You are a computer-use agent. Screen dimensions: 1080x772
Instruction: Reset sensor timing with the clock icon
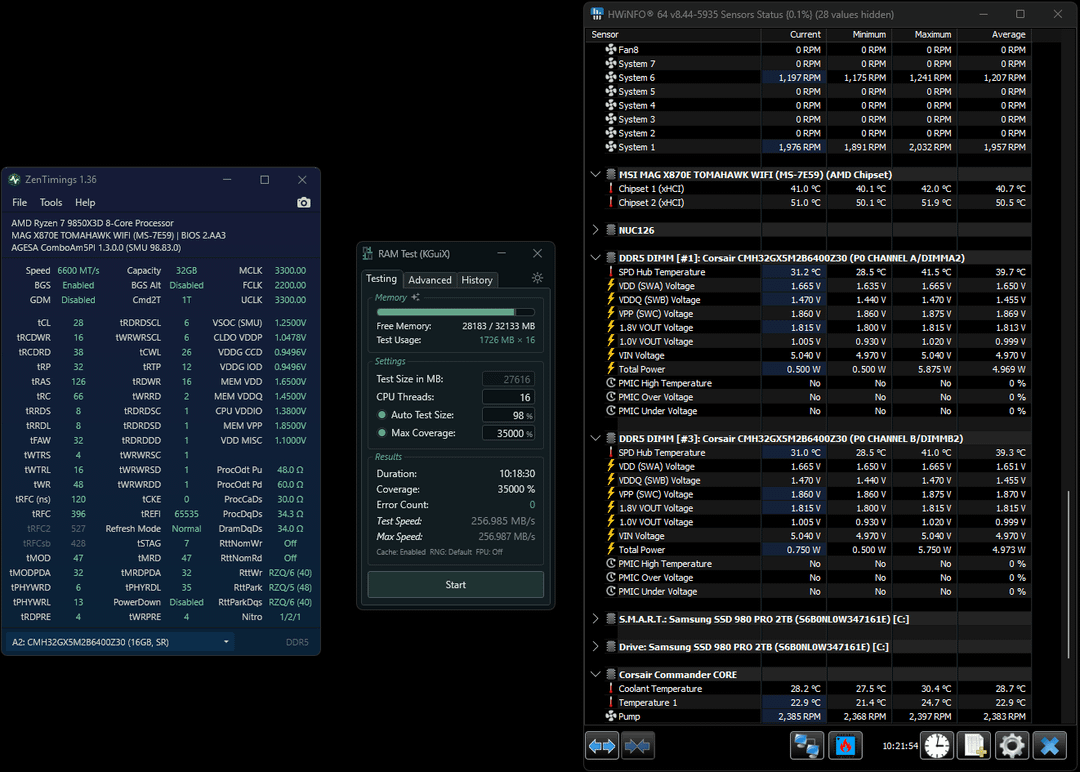tap(937, 745)
